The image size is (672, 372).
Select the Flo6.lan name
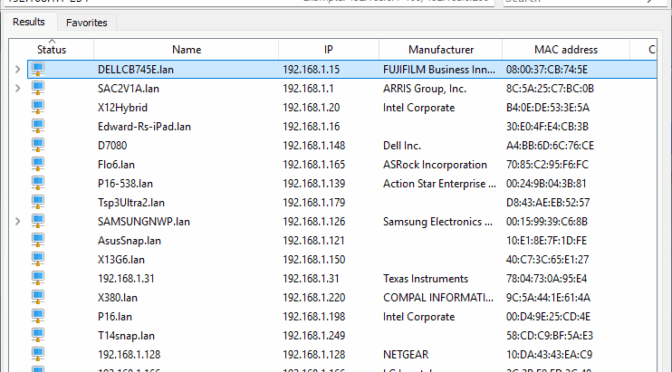(116, 165)
